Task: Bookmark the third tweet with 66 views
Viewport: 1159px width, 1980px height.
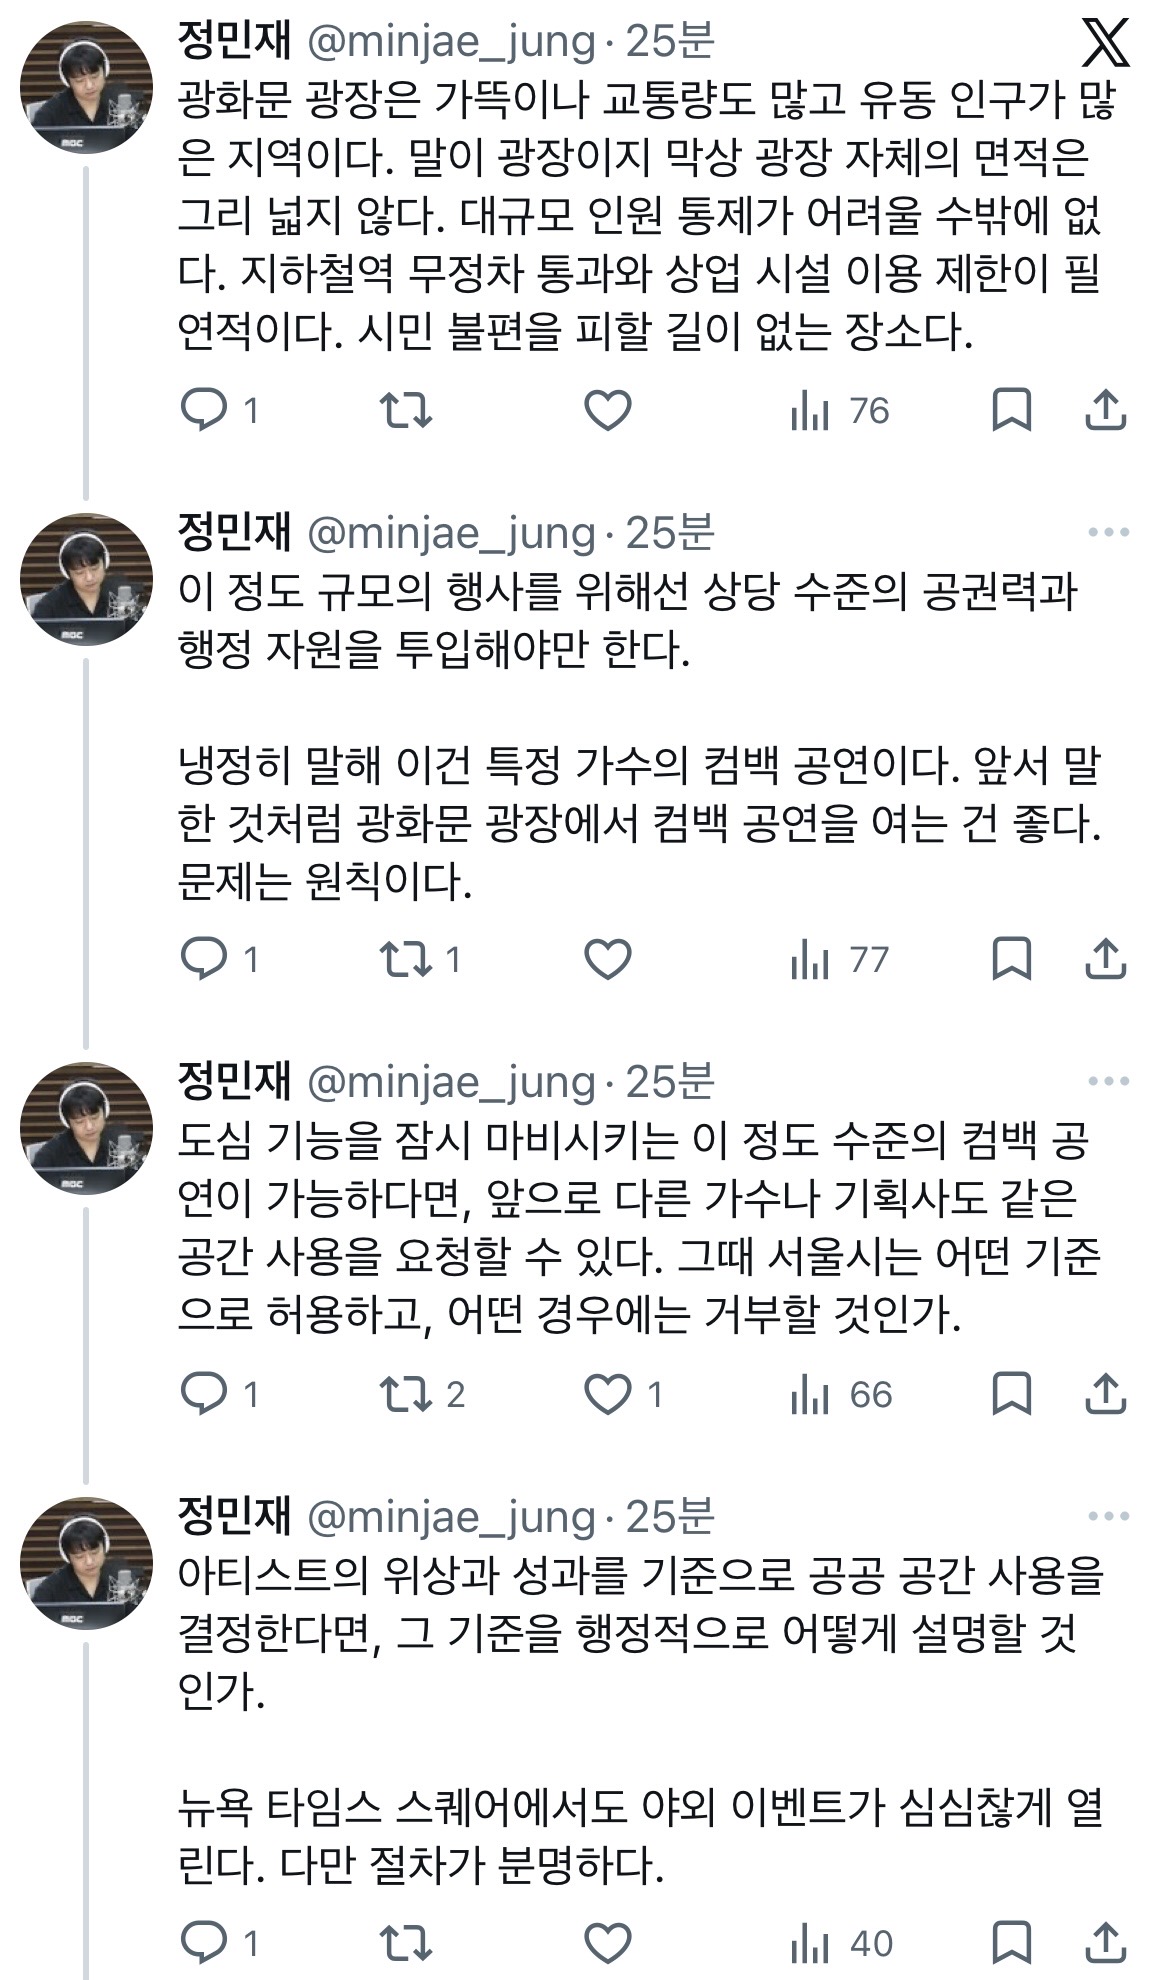Action: coord(1011,1394)
